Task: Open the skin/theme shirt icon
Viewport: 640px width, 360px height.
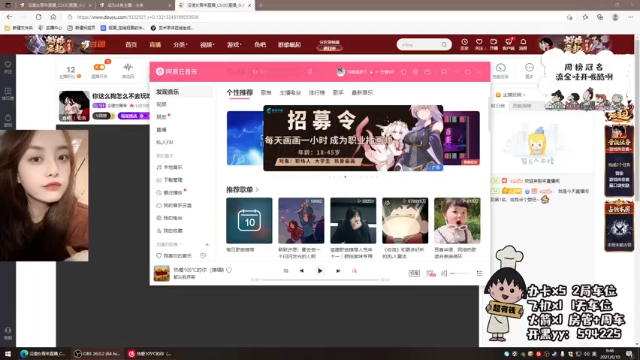Action: (403, 72)
